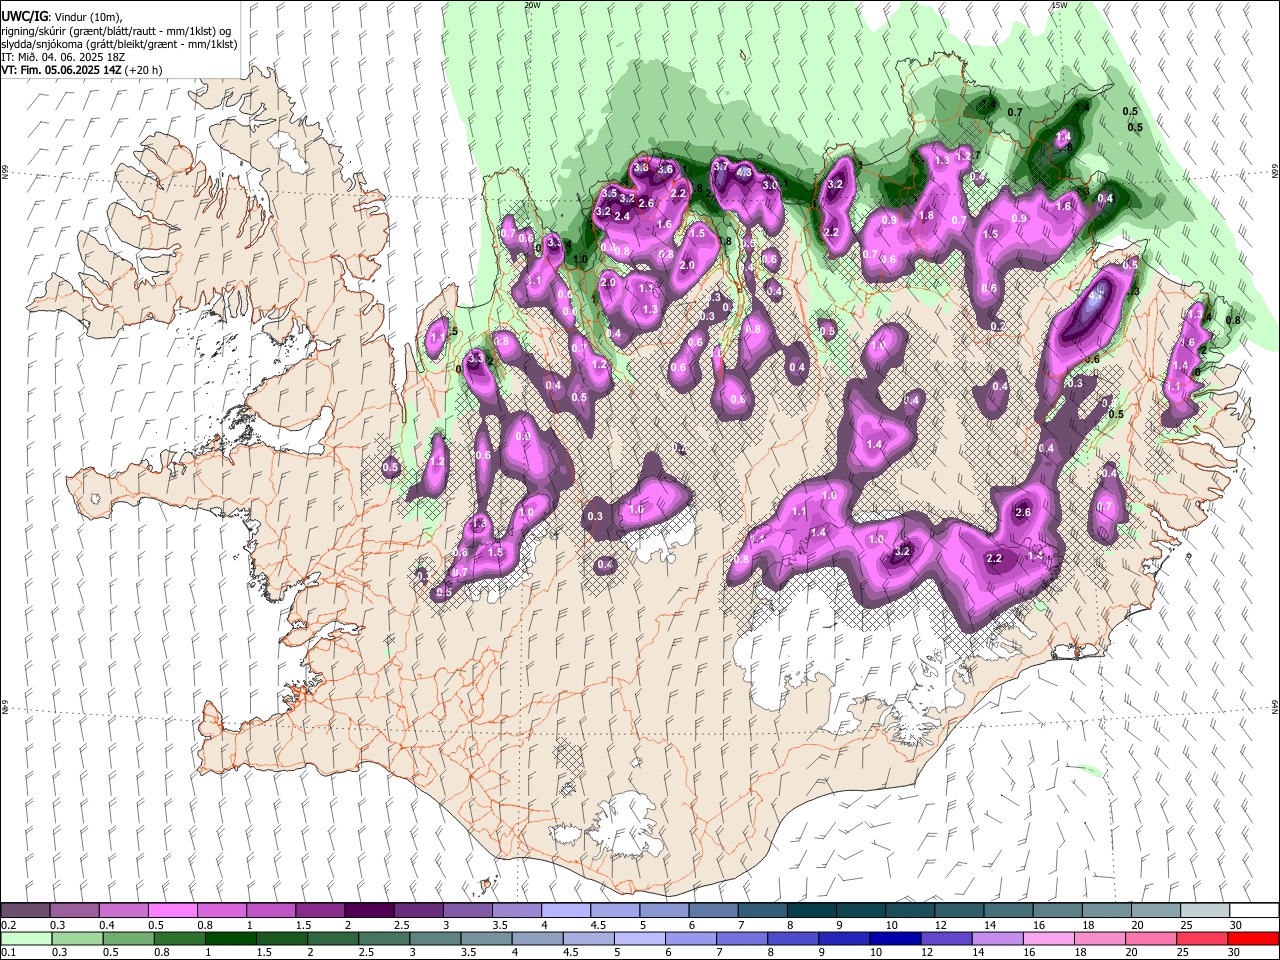Select the title line "UWC/IG: Vindur (10m),"

[x=62, y=17]
